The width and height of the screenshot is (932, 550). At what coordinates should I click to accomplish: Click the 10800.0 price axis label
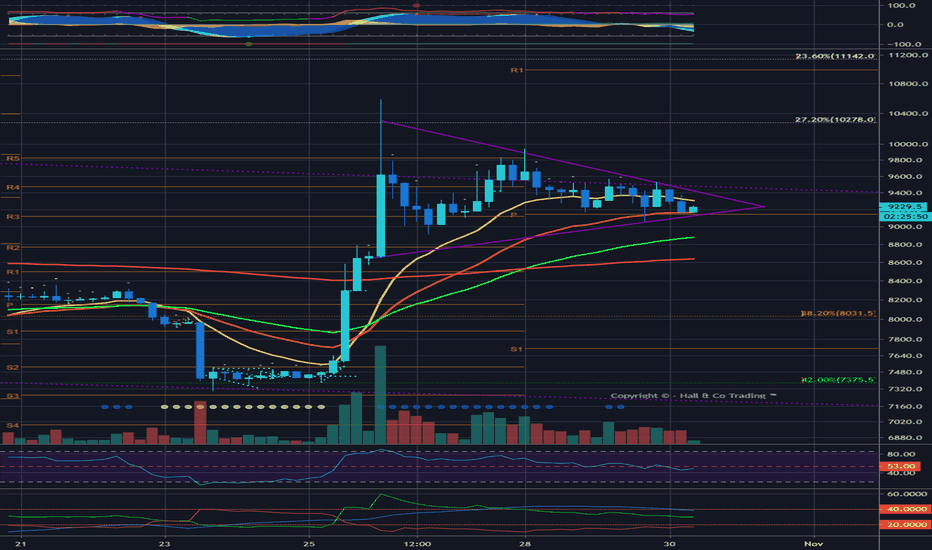click(908, 84)
